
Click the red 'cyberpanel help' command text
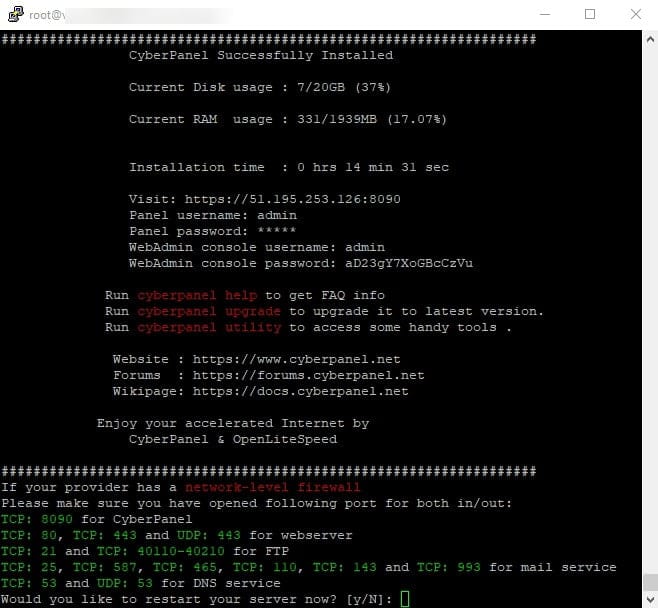tap(197, 295)
